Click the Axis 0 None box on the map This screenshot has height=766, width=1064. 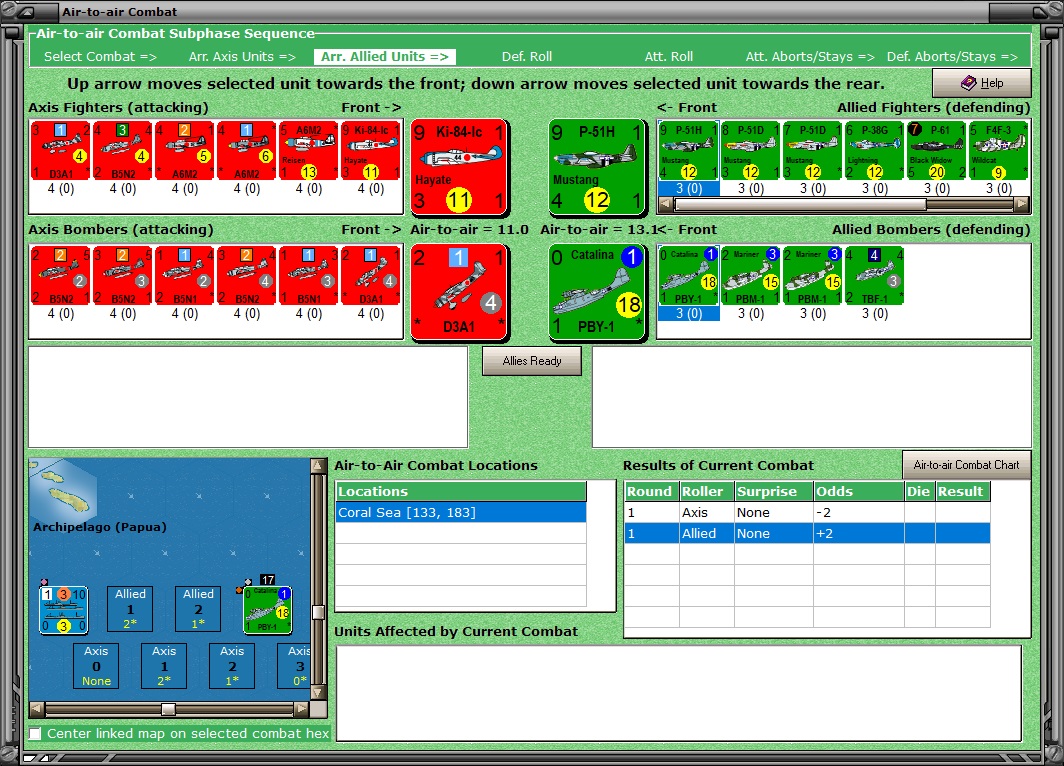point(96,666)
